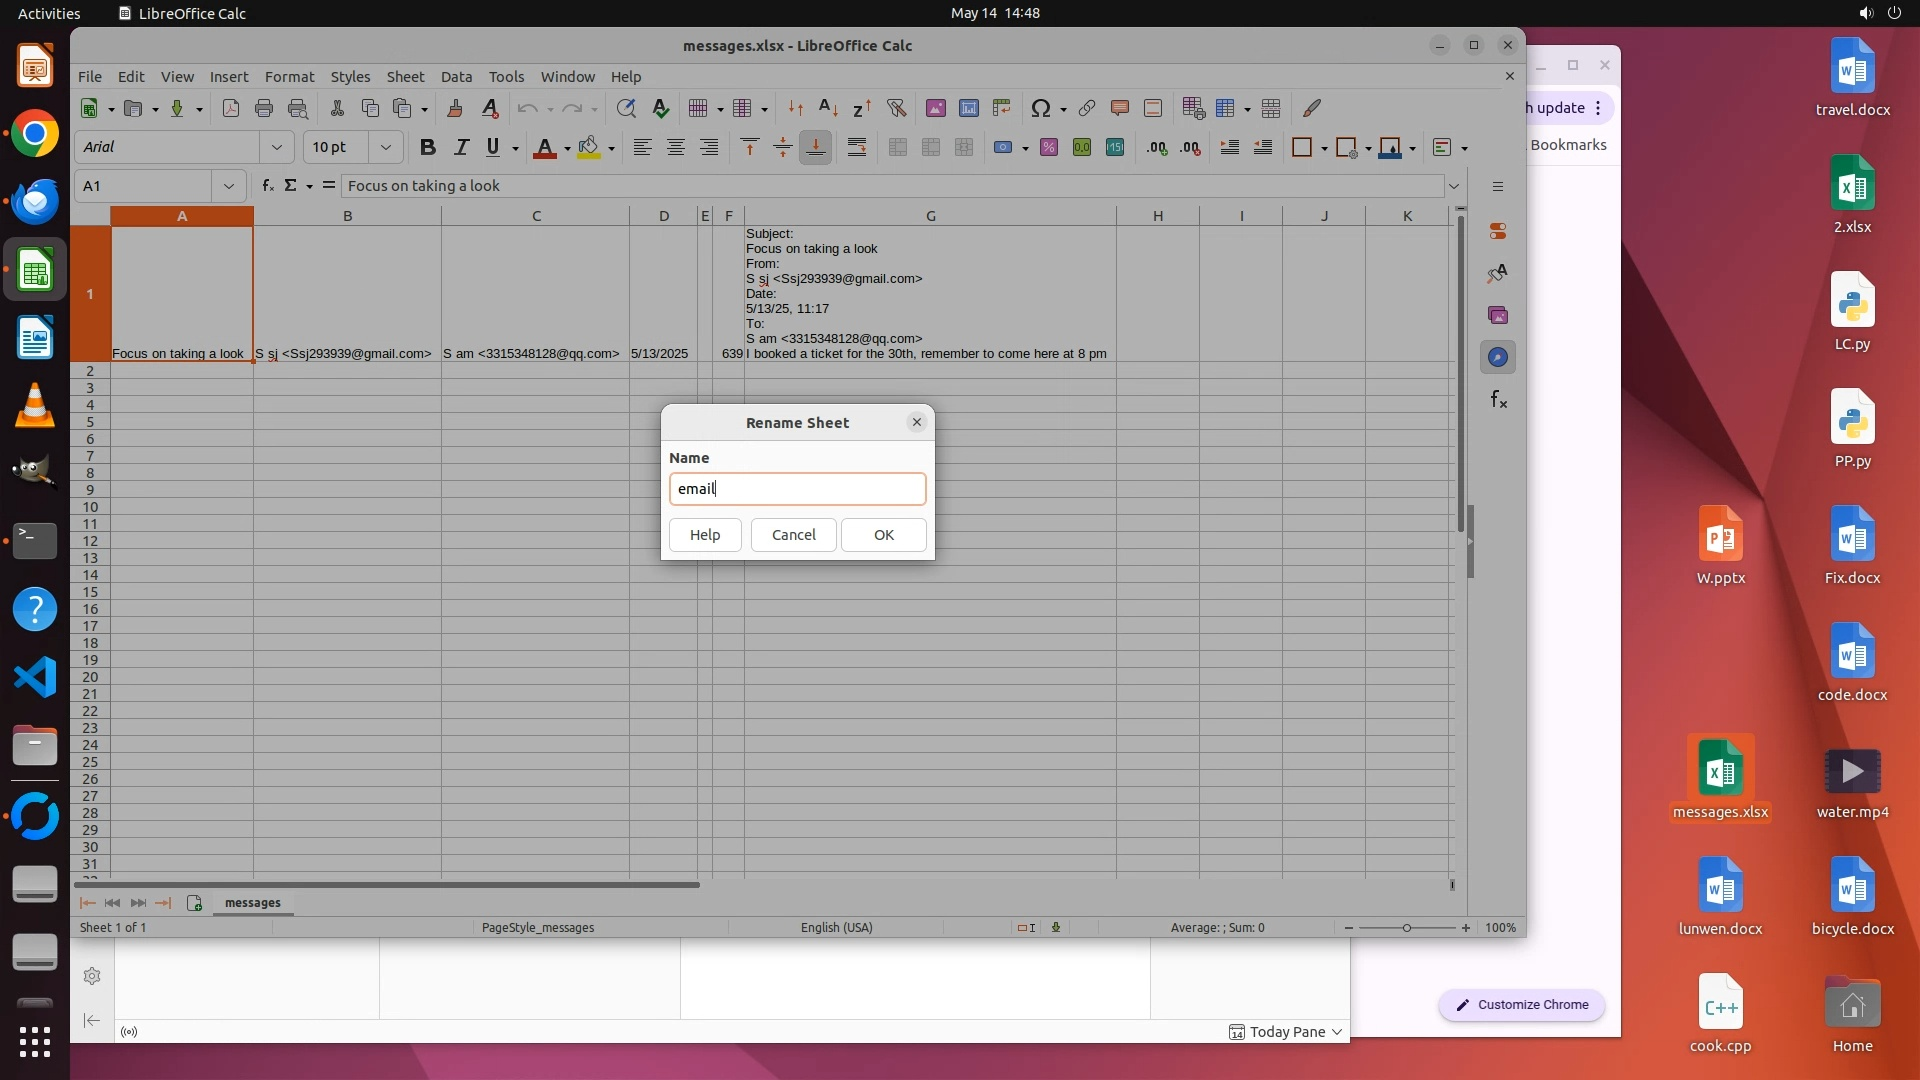Screen dimensions: 1920x1080
Task: Click the sheet Name input field
Action: pyautogui.click(x=797, y=489)
